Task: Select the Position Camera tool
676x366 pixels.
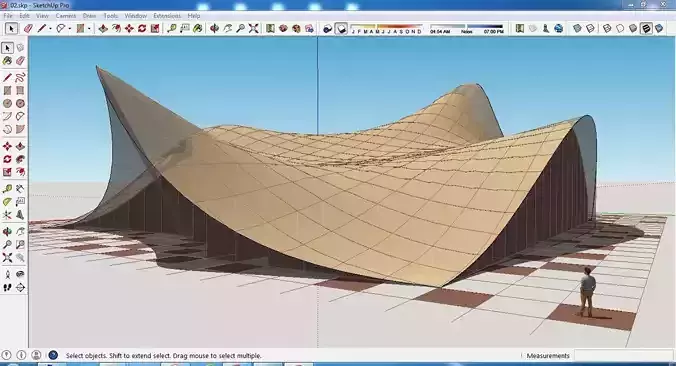Action: pyautogui.click(x=7, y=275)
